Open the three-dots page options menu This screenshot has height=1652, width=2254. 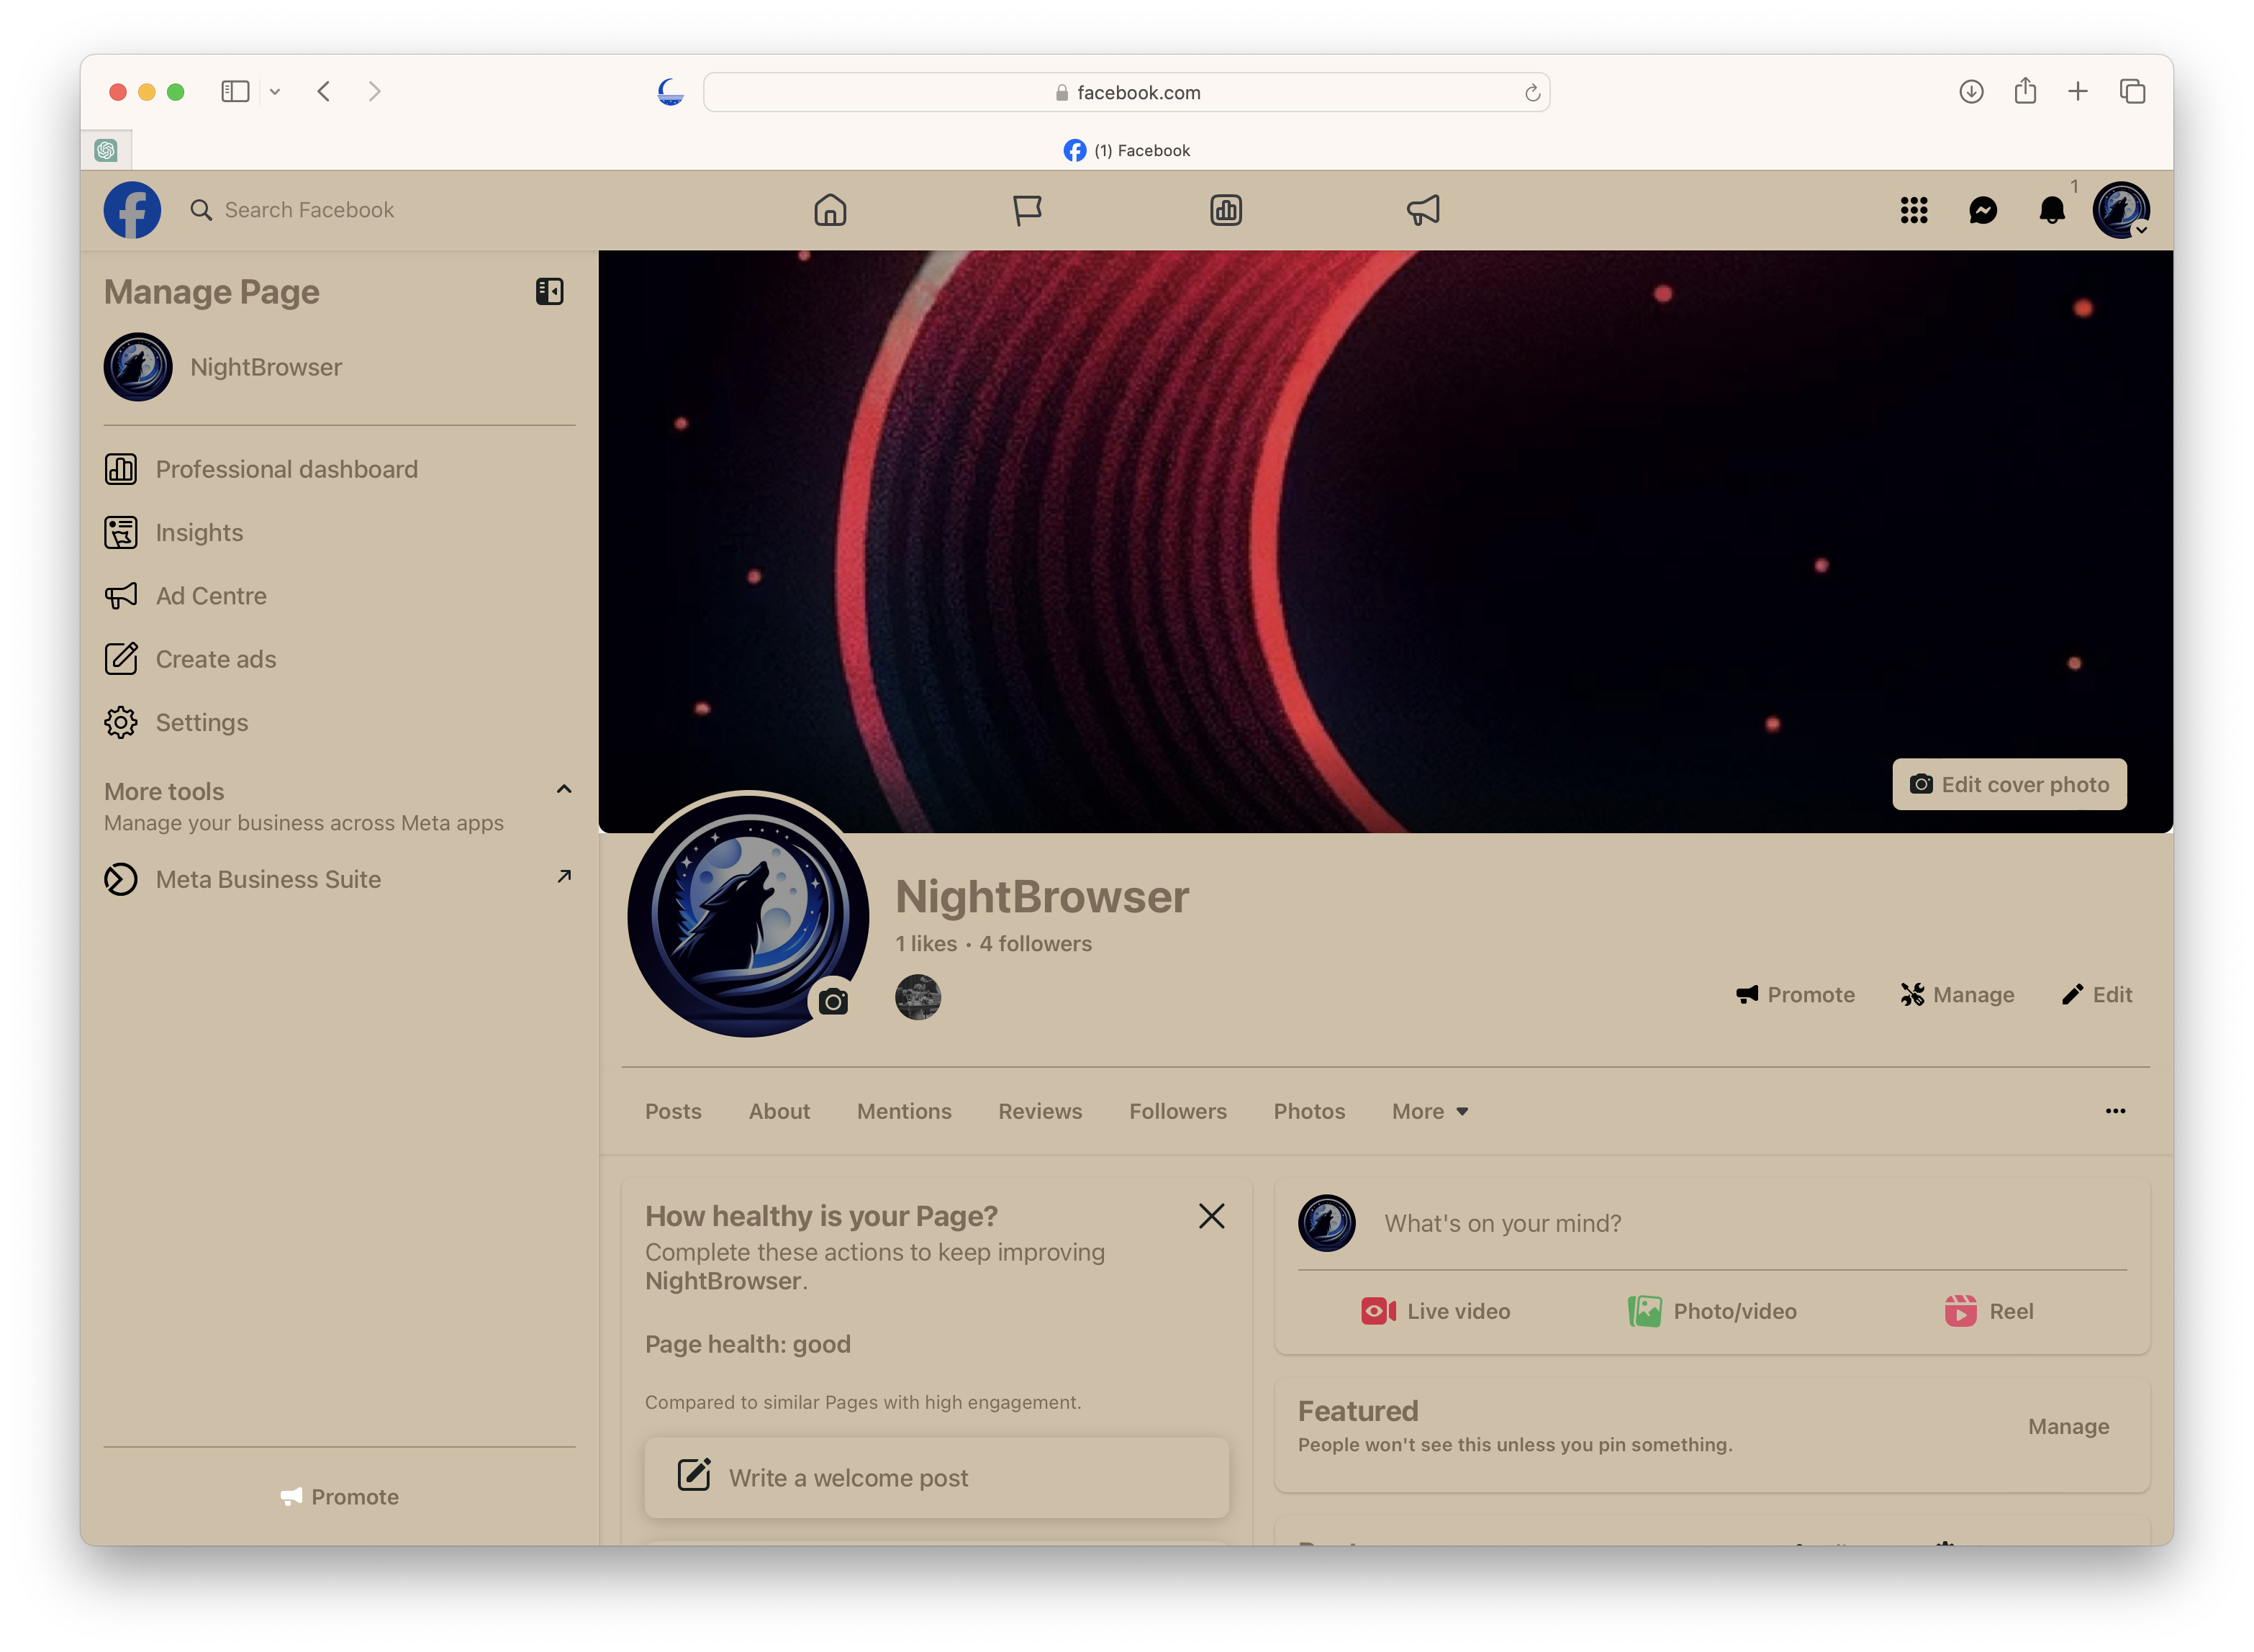[x=2115, y=1112]
